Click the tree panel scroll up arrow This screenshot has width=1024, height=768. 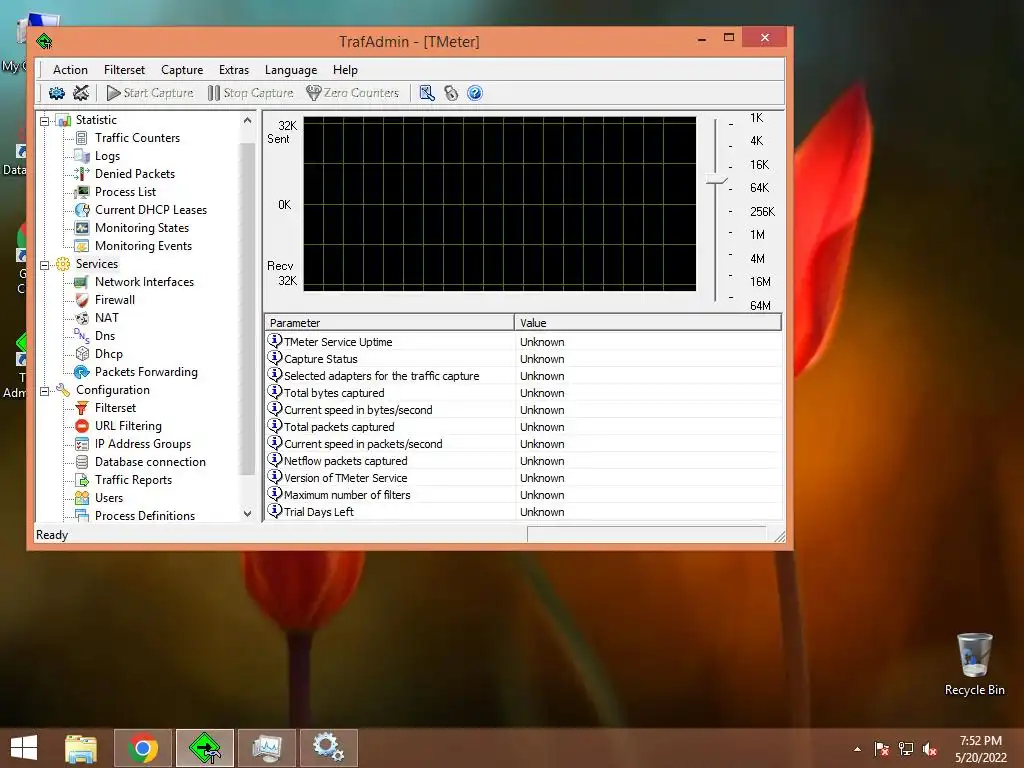[248, 120]
